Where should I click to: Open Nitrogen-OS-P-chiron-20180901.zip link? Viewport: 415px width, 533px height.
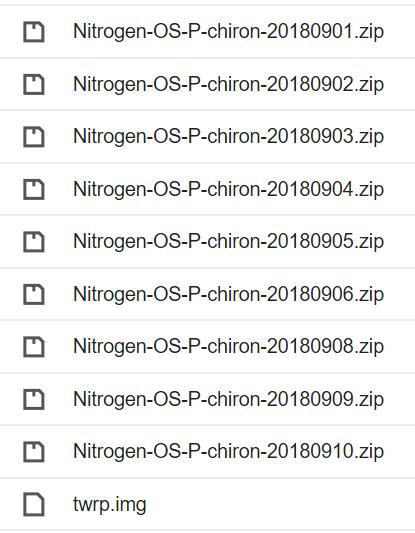click(228, 32)
